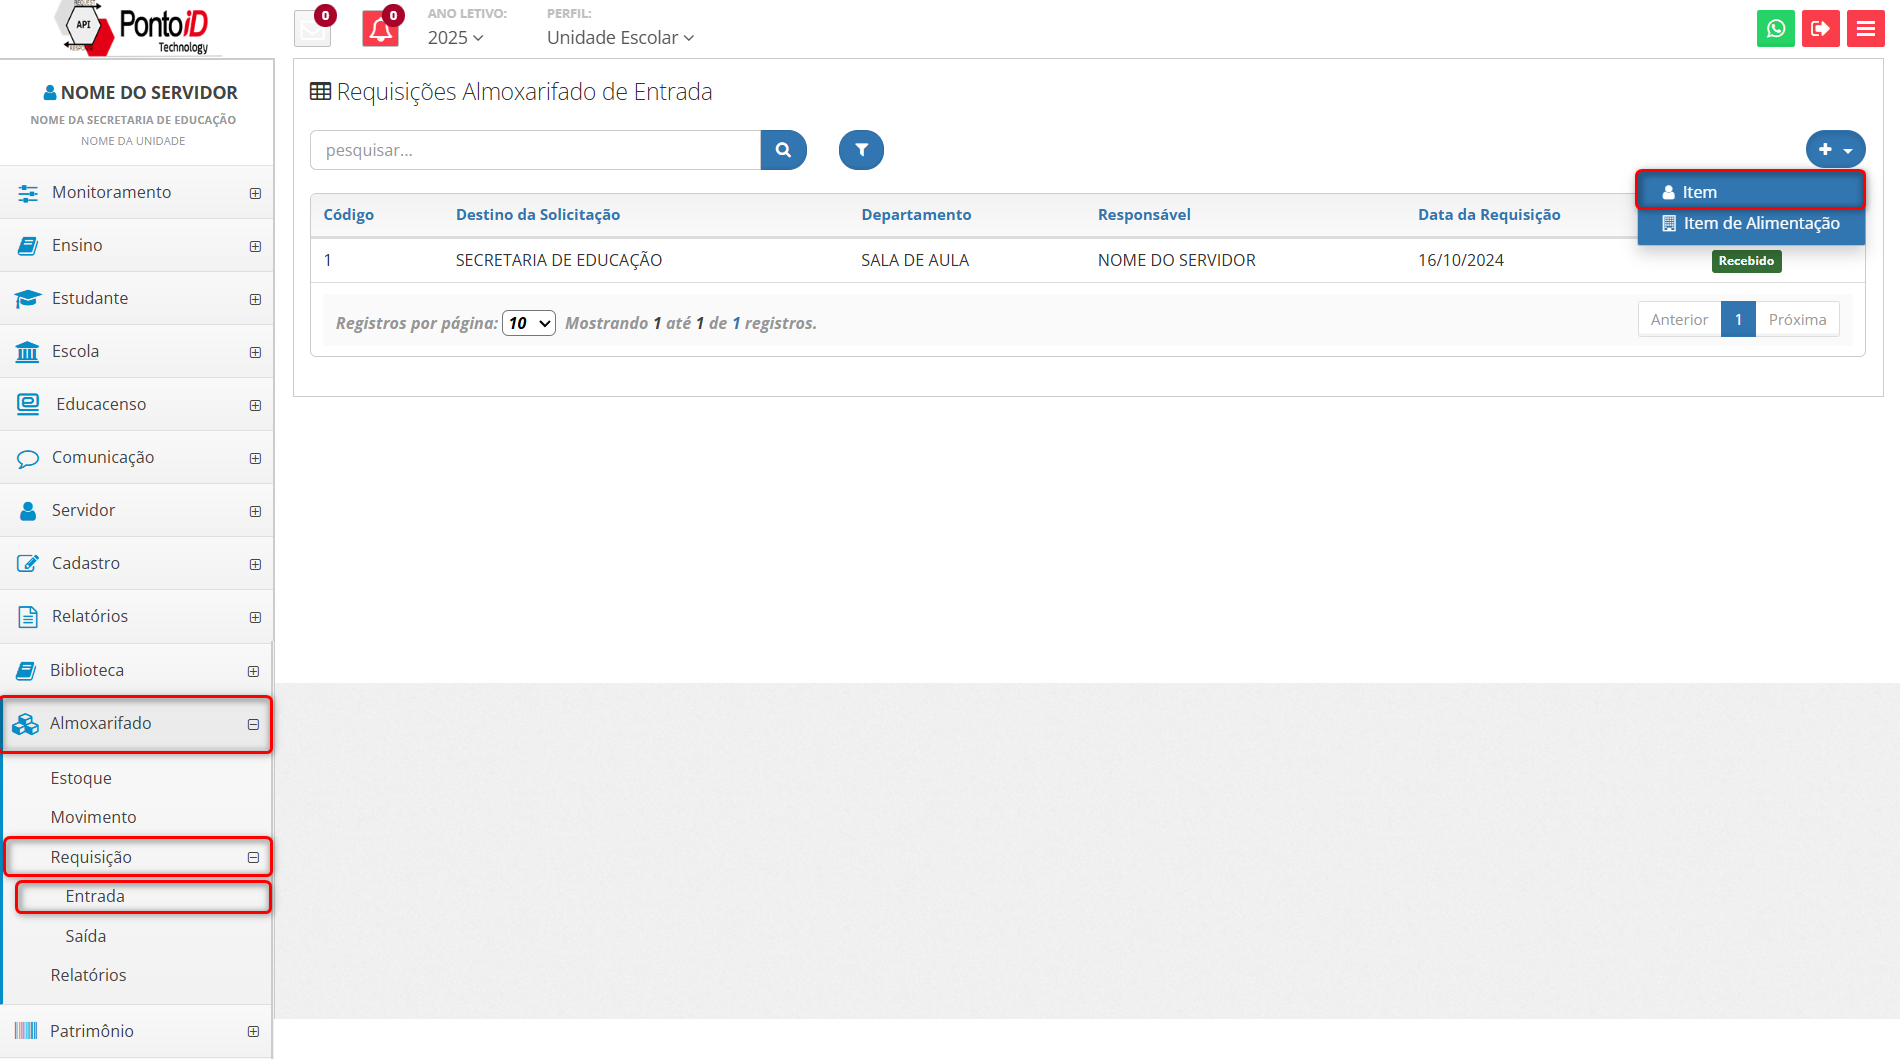
Task: Click the Educacenso icon
Action: click(28, 404)
